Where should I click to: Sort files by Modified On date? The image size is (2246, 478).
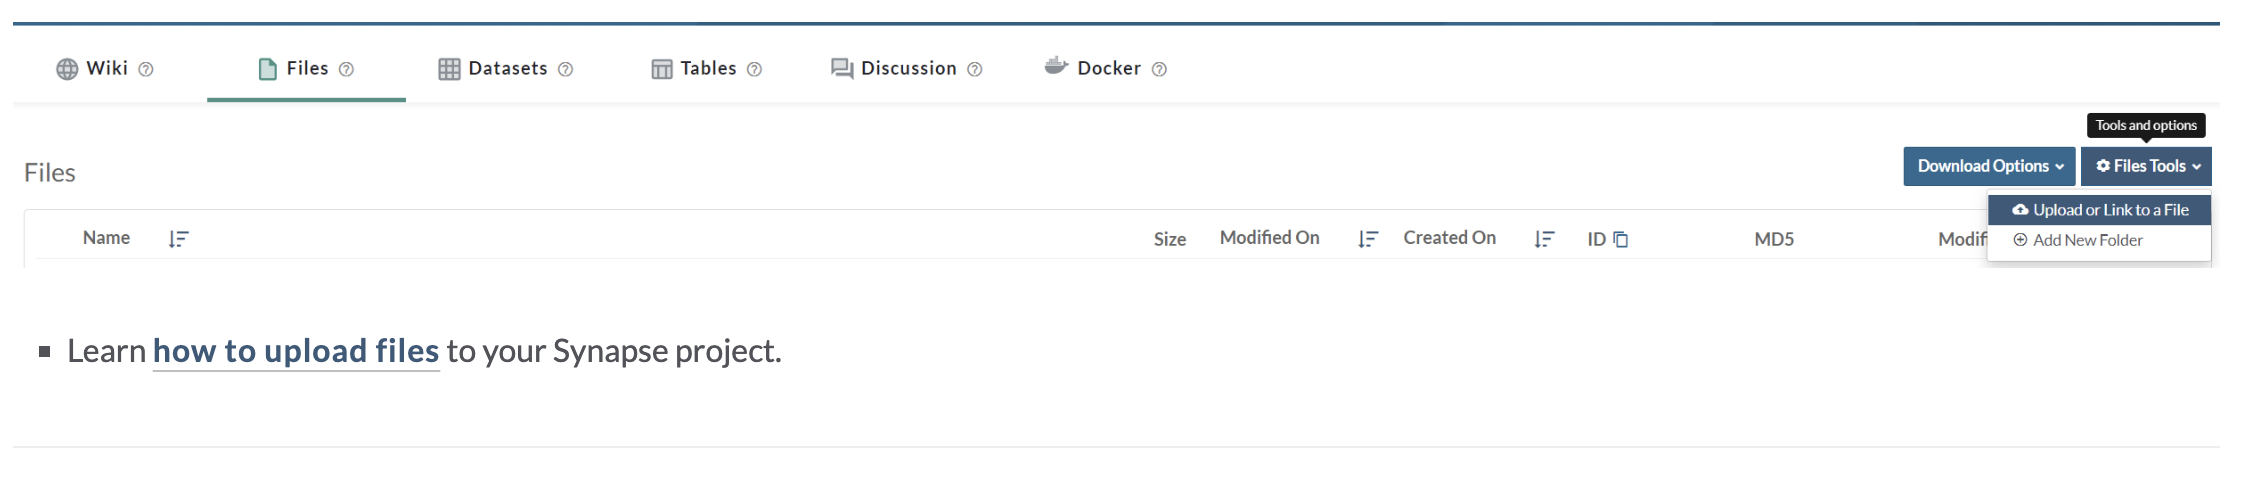click(x=1368, y=239)
